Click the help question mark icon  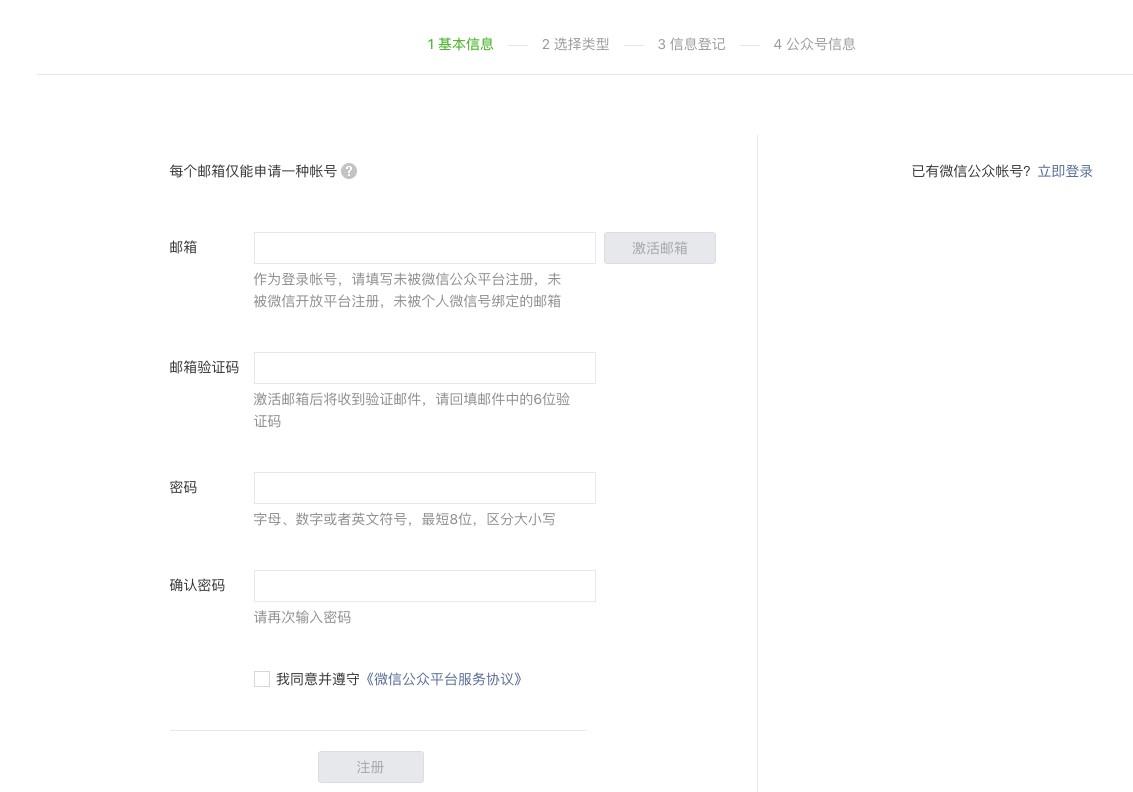[349, 171]
